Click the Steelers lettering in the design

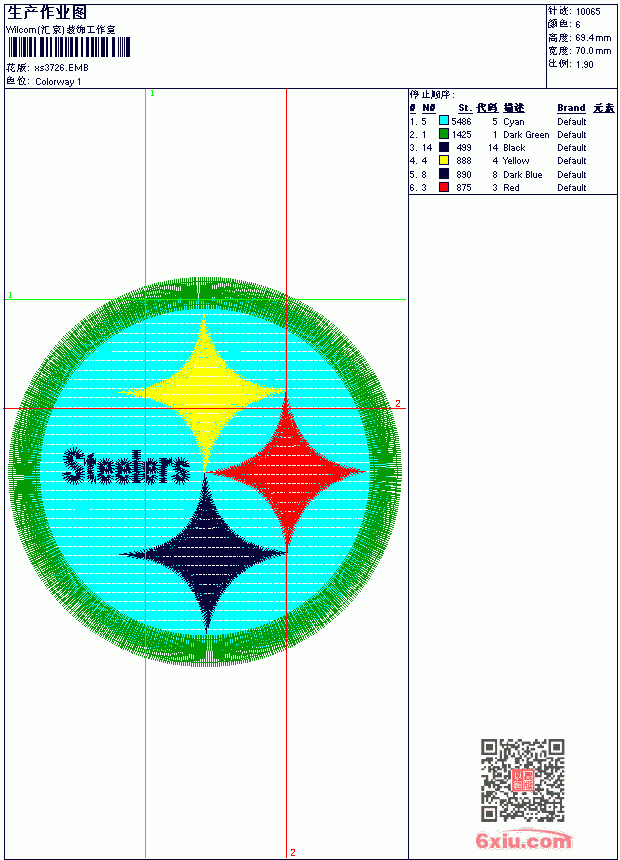pos(126,467)
